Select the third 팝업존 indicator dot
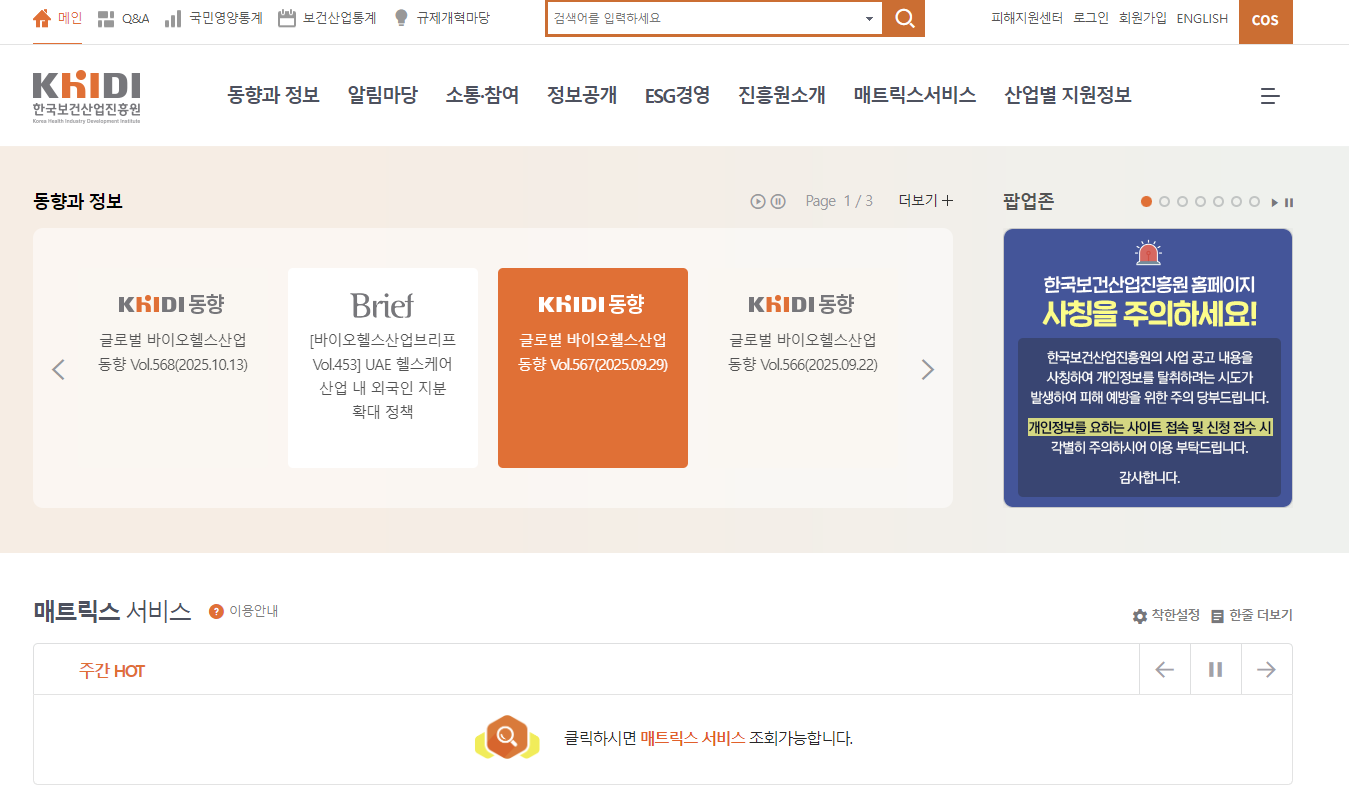This screenshot has width=1349, height=810. click(x=1182, y=201)
